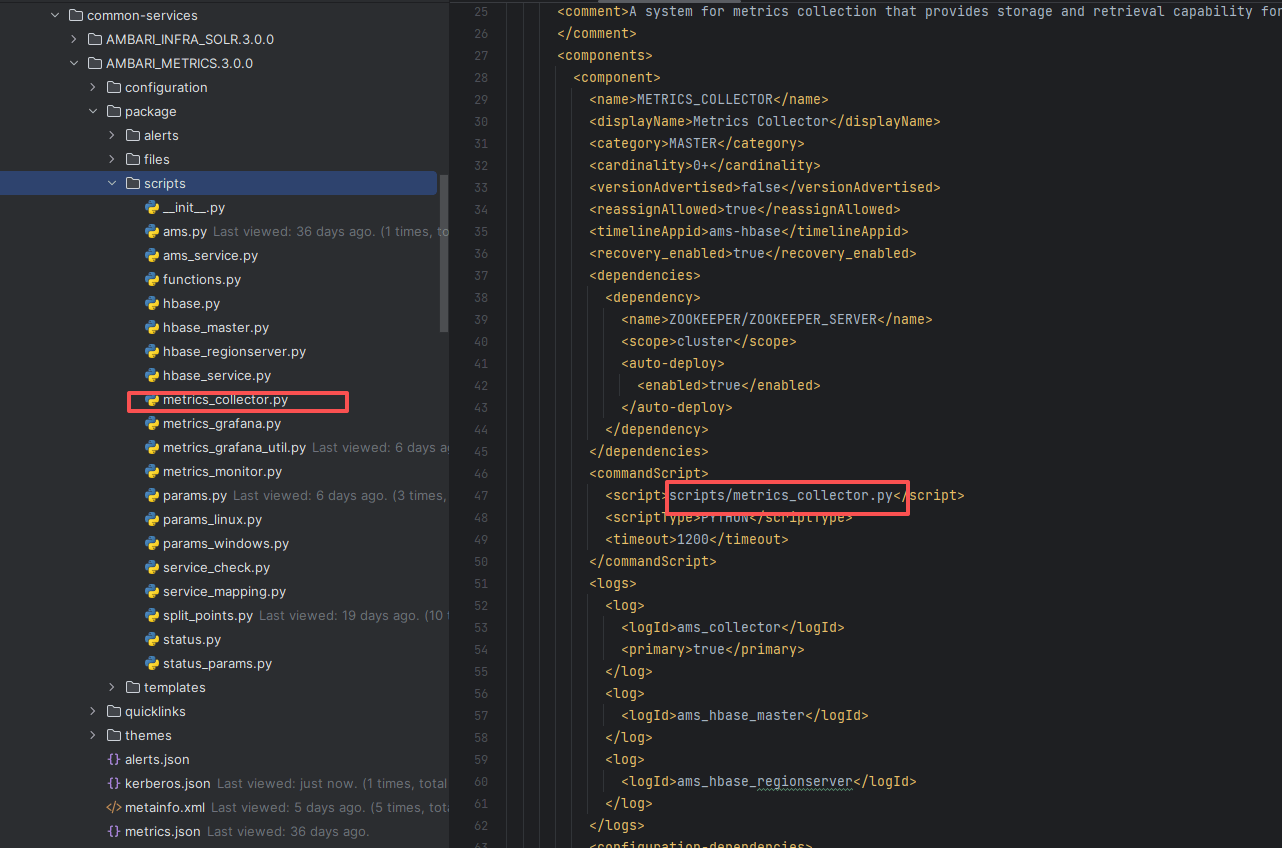The width and height of the screenshot is (1282, 848).
Task: Click ams_collector logId text
Action: pos(729,628)
